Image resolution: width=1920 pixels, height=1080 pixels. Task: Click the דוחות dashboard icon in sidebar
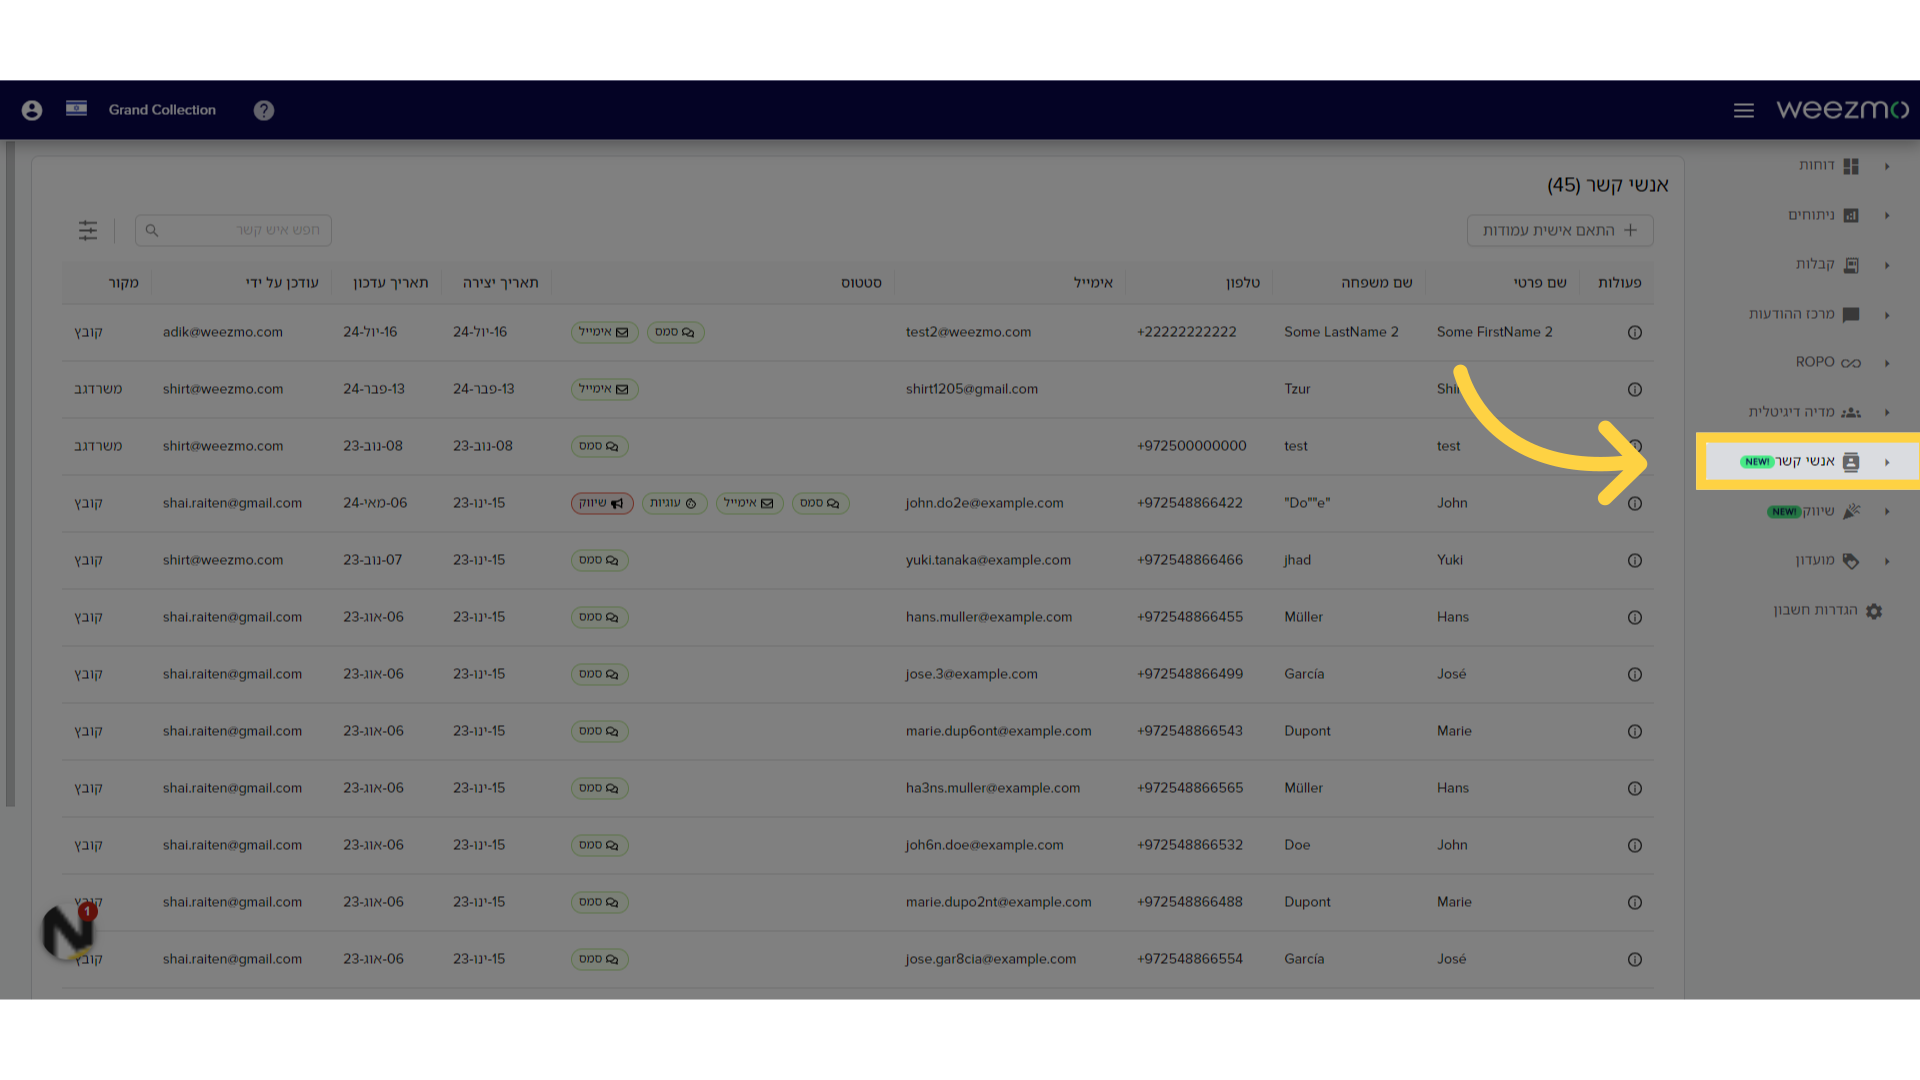coord(1851,166)
